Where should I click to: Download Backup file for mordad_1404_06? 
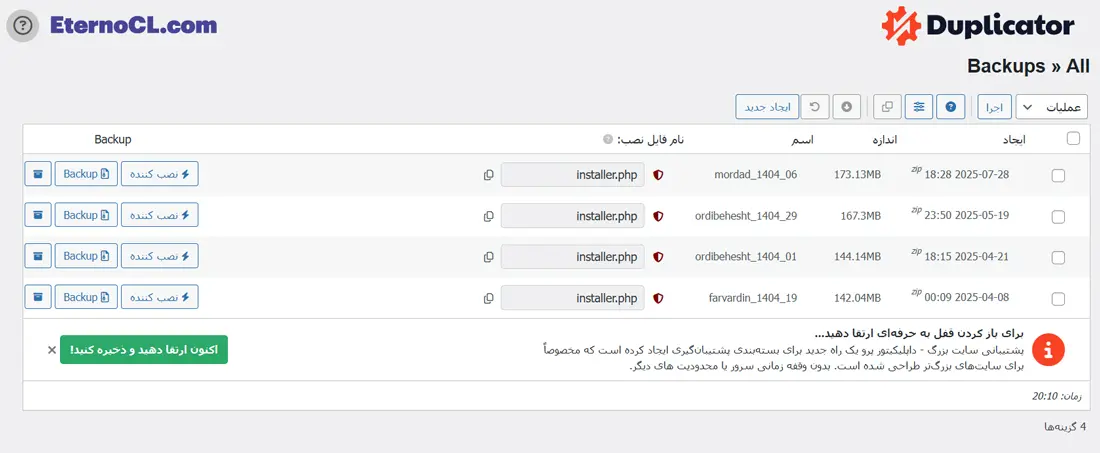(x=86, y=174)
